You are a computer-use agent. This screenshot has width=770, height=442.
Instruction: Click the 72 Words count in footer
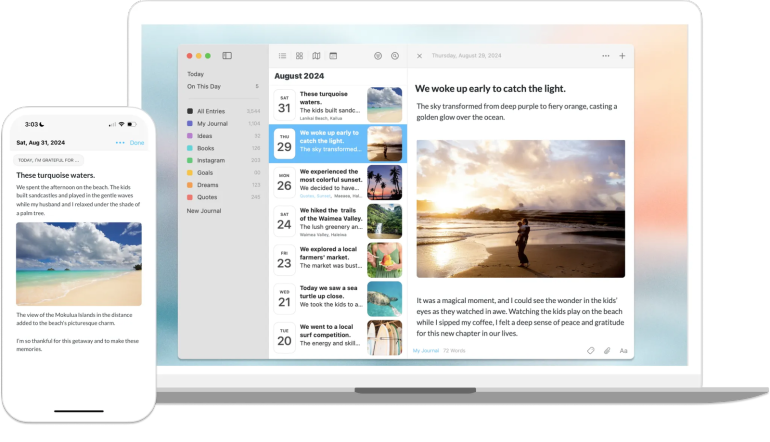click(454, 351)
